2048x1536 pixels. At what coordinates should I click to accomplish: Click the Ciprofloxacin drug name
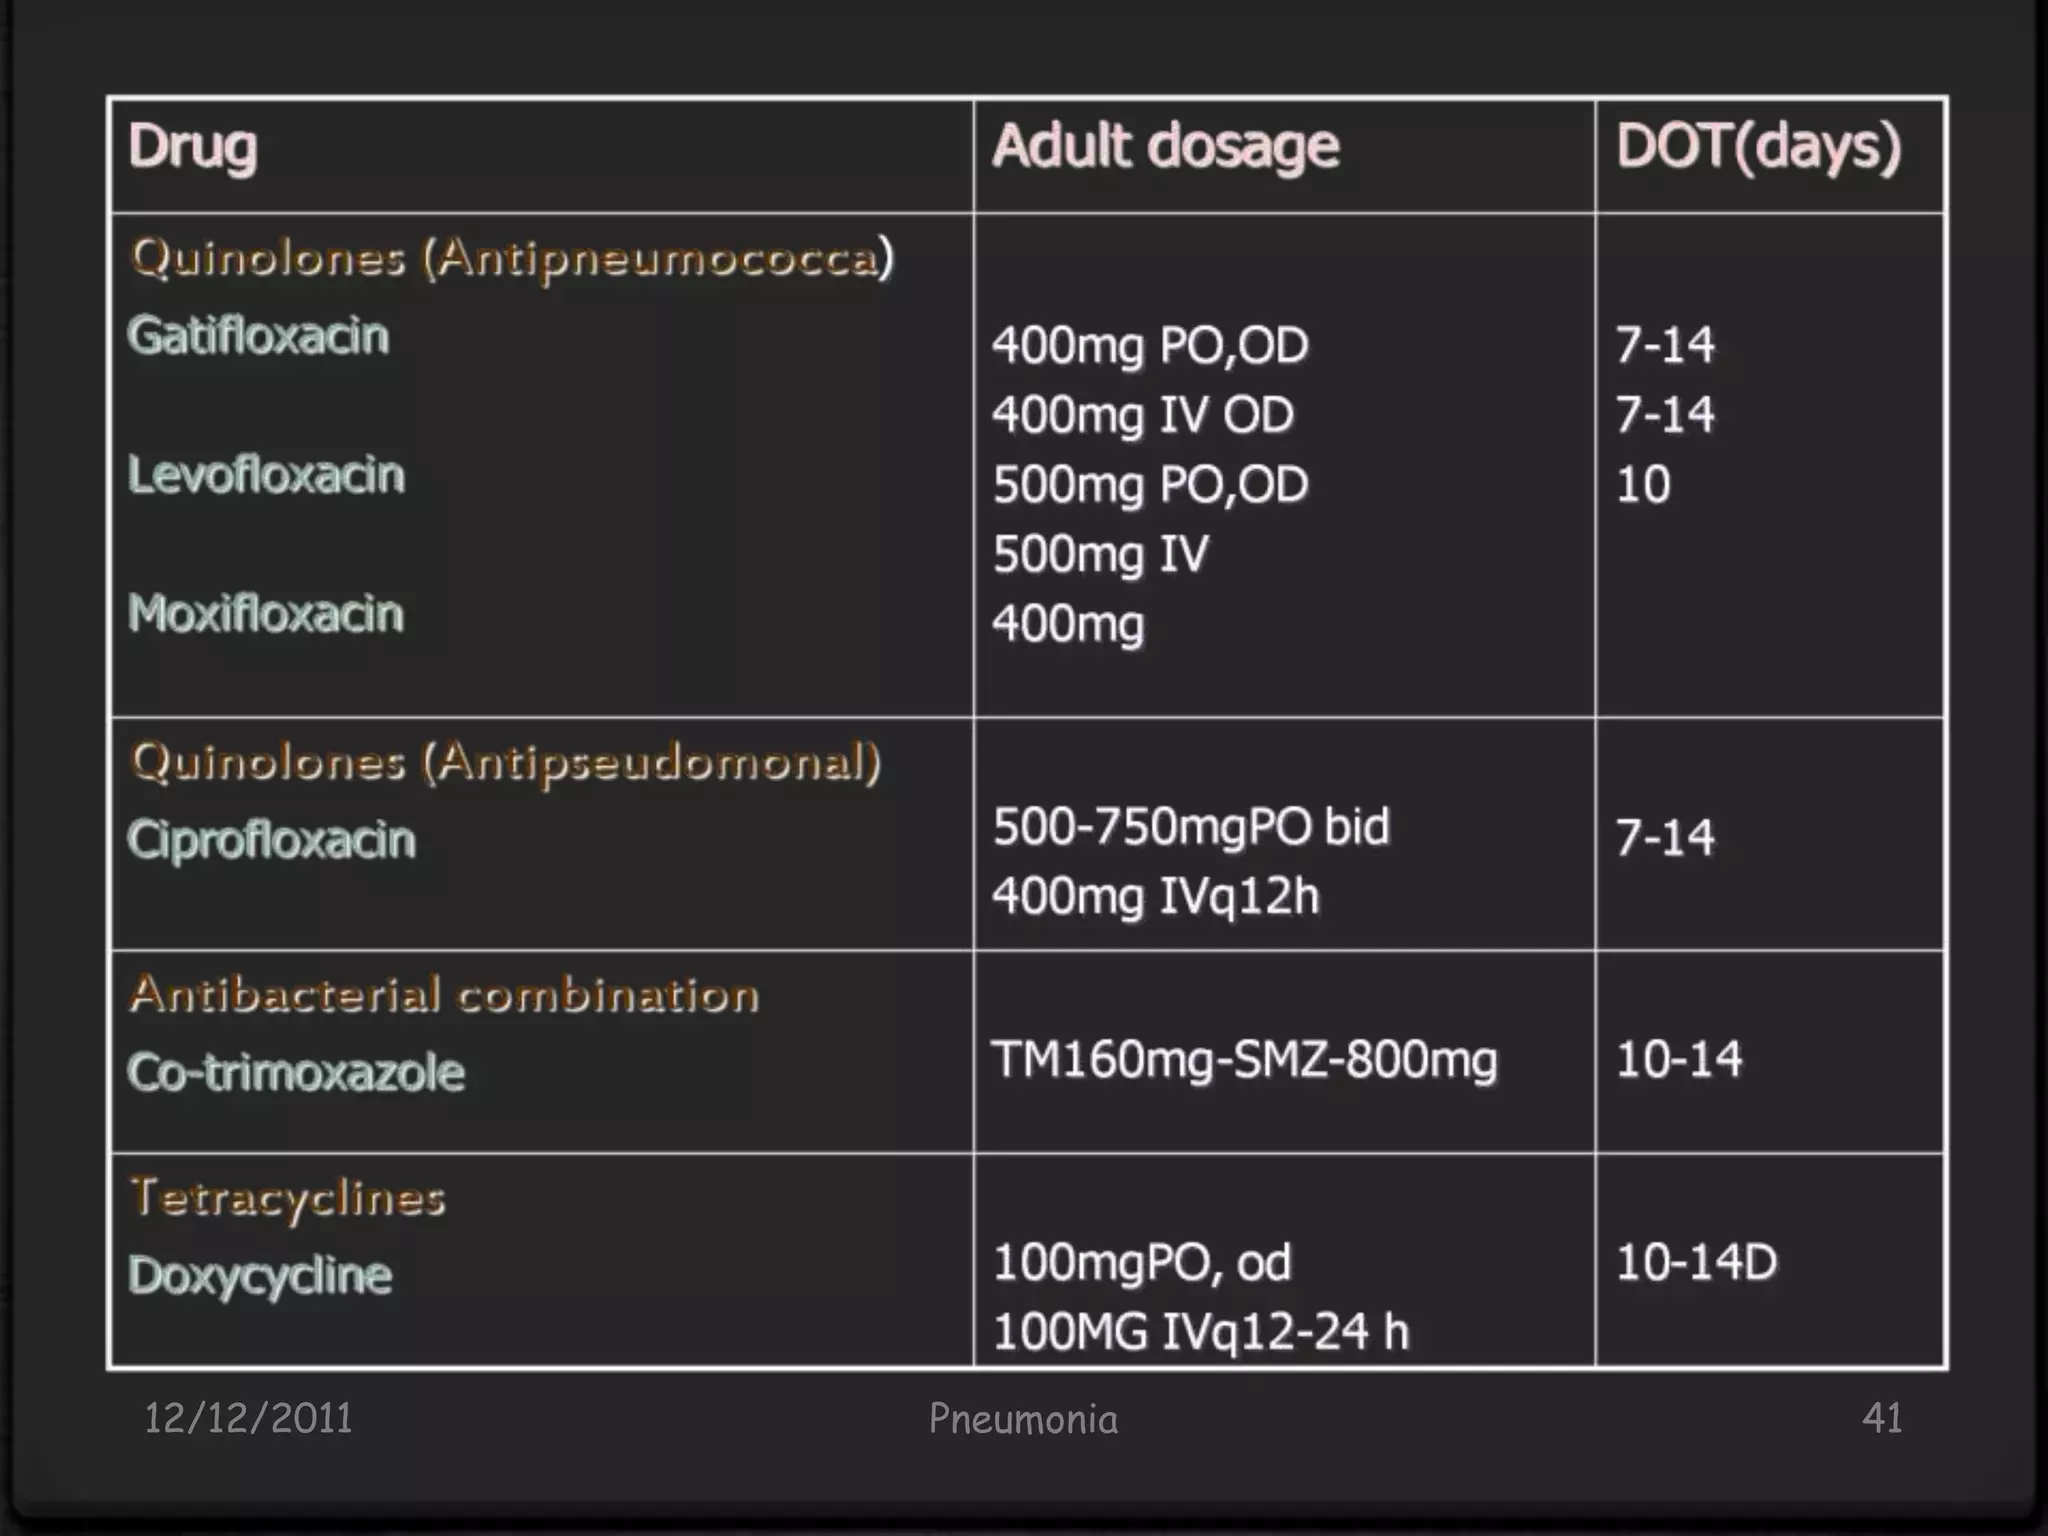pos(271,840)
